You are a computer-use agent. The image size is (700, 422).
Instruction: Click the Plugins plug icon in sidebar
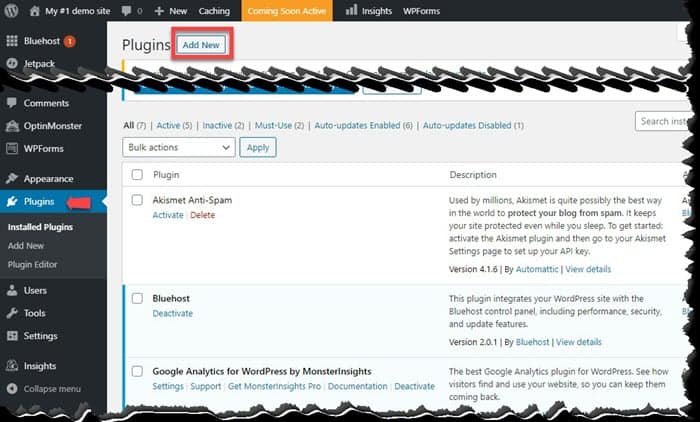coord(12,201)
